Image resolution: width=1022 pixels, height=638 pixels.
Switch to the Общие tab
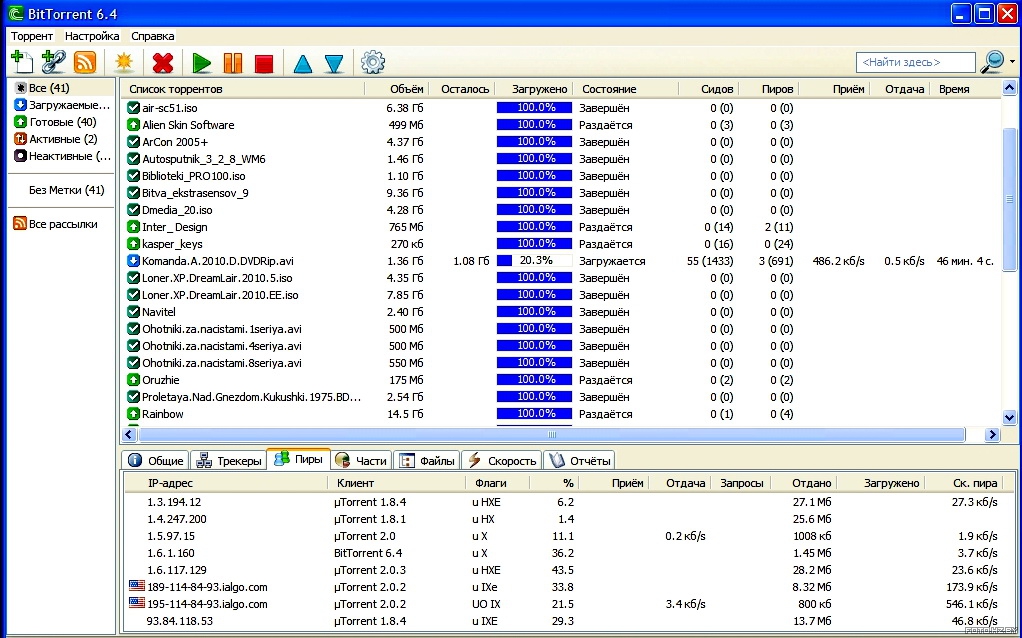(x=155, y=461)
